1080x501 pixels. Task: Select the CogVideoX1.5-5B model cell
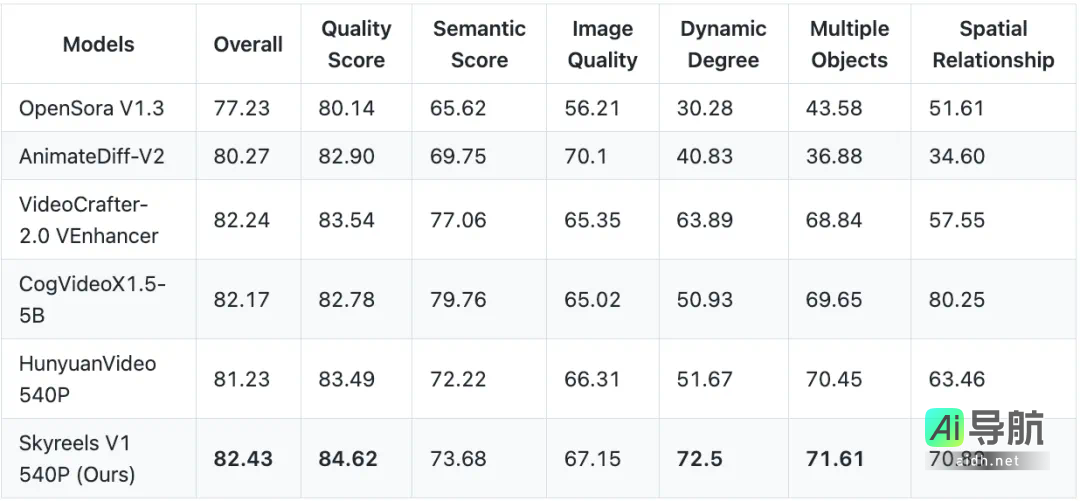click(x=92, y=299)
